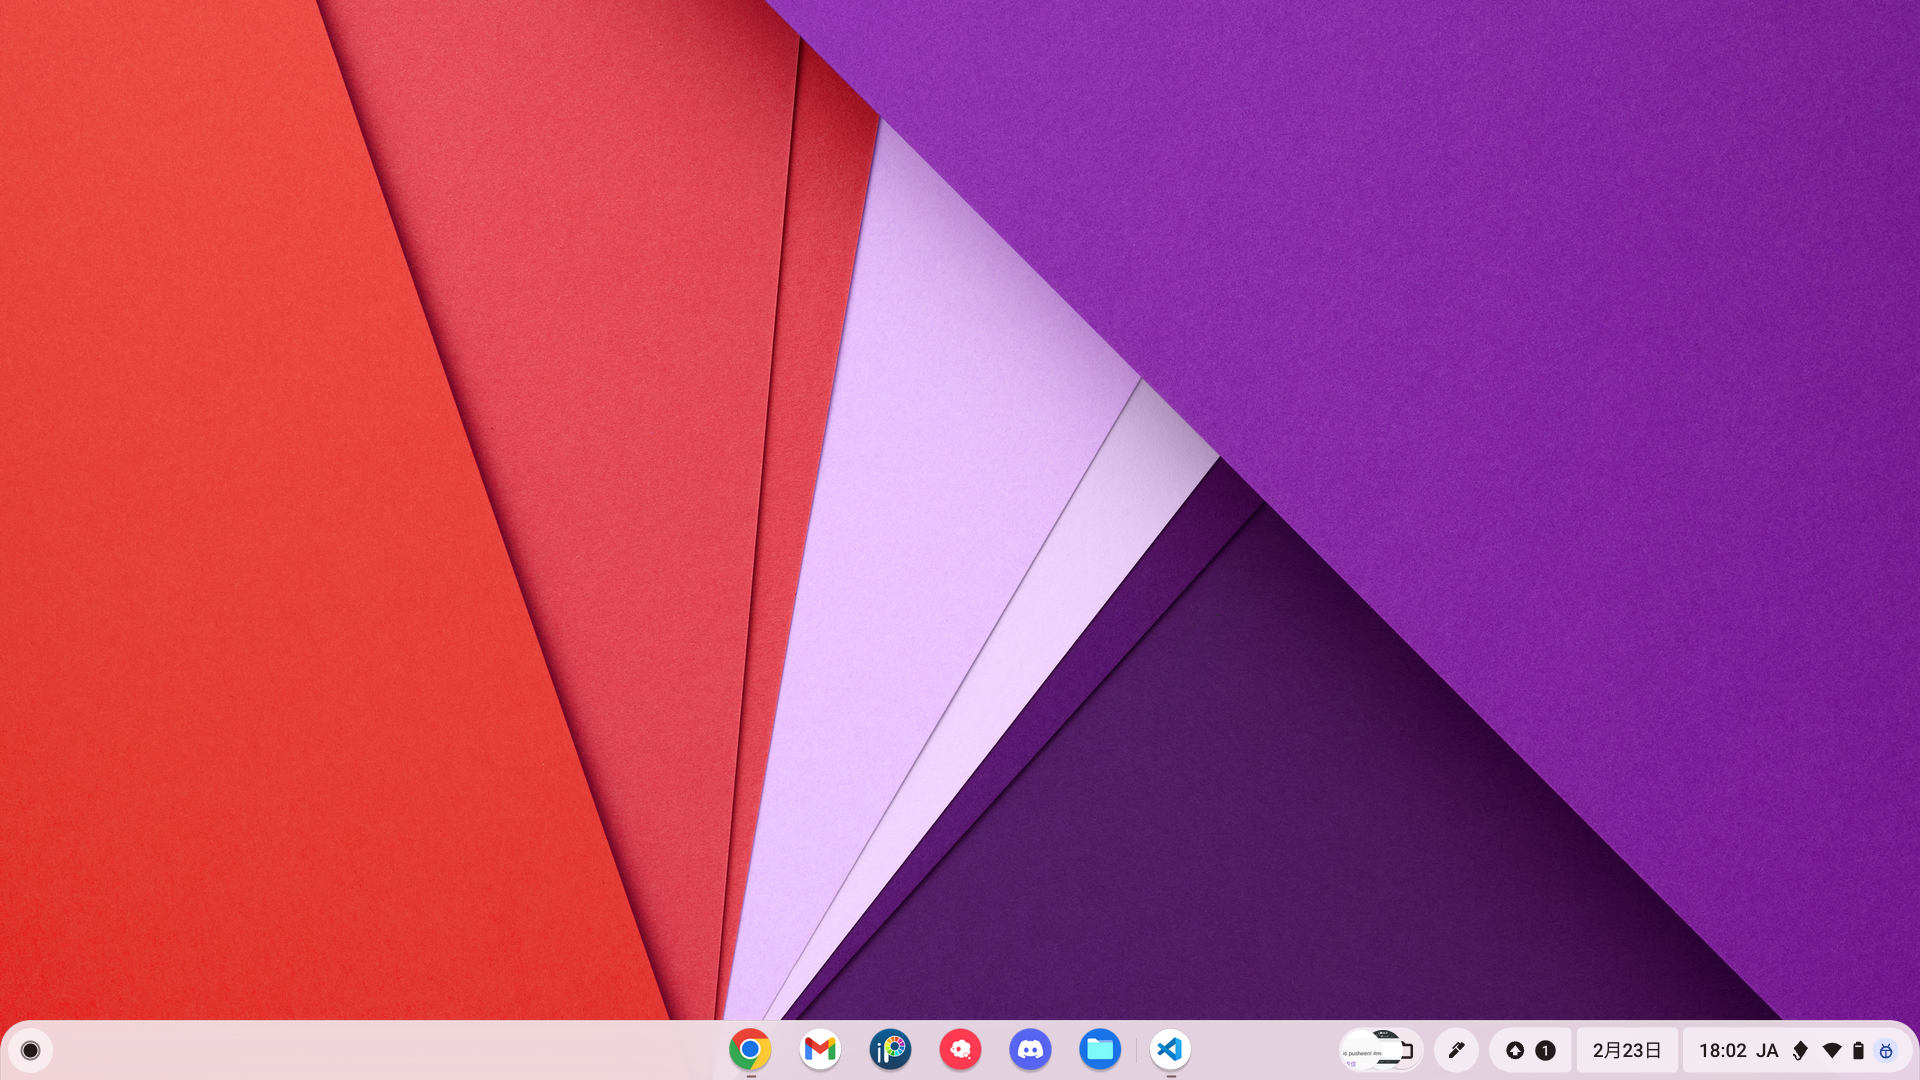Launch Google Chrome from the shelf
This screenshot has width=1920, height=1080.
pos(750,1050)
